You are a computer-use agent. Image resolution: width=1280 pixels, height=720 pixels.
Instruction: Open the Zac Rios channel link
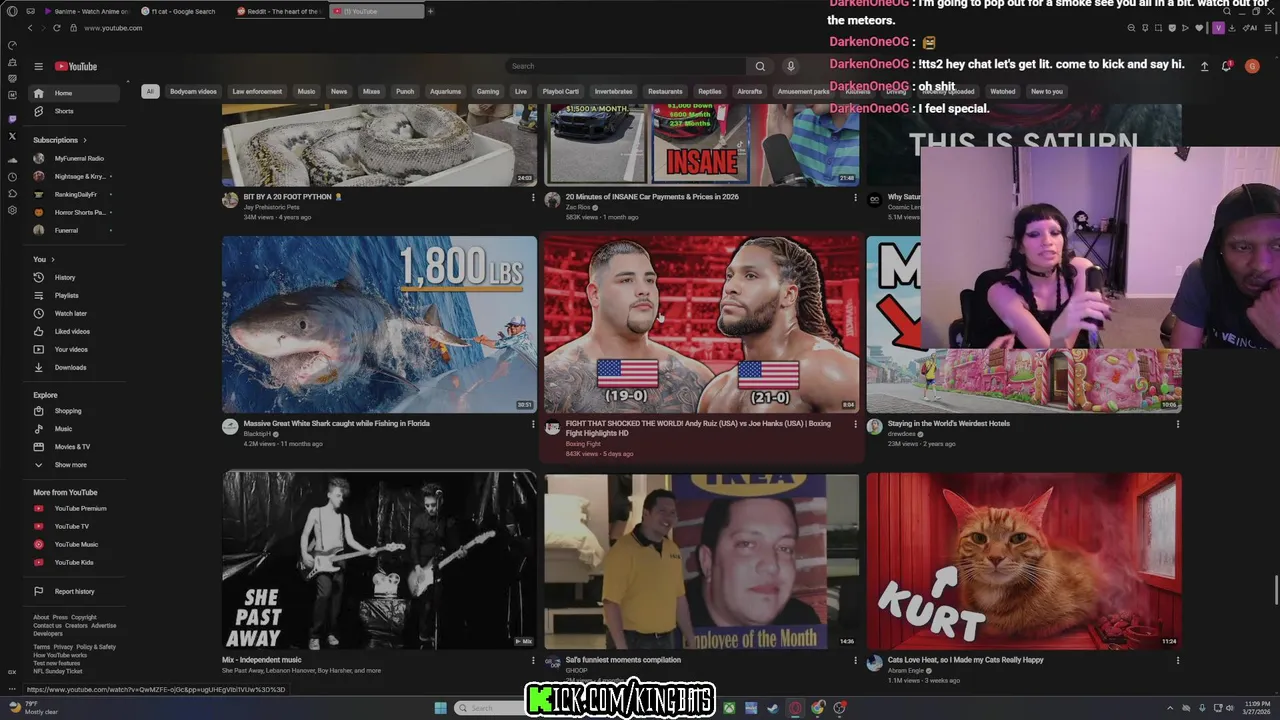coord(578,207)
